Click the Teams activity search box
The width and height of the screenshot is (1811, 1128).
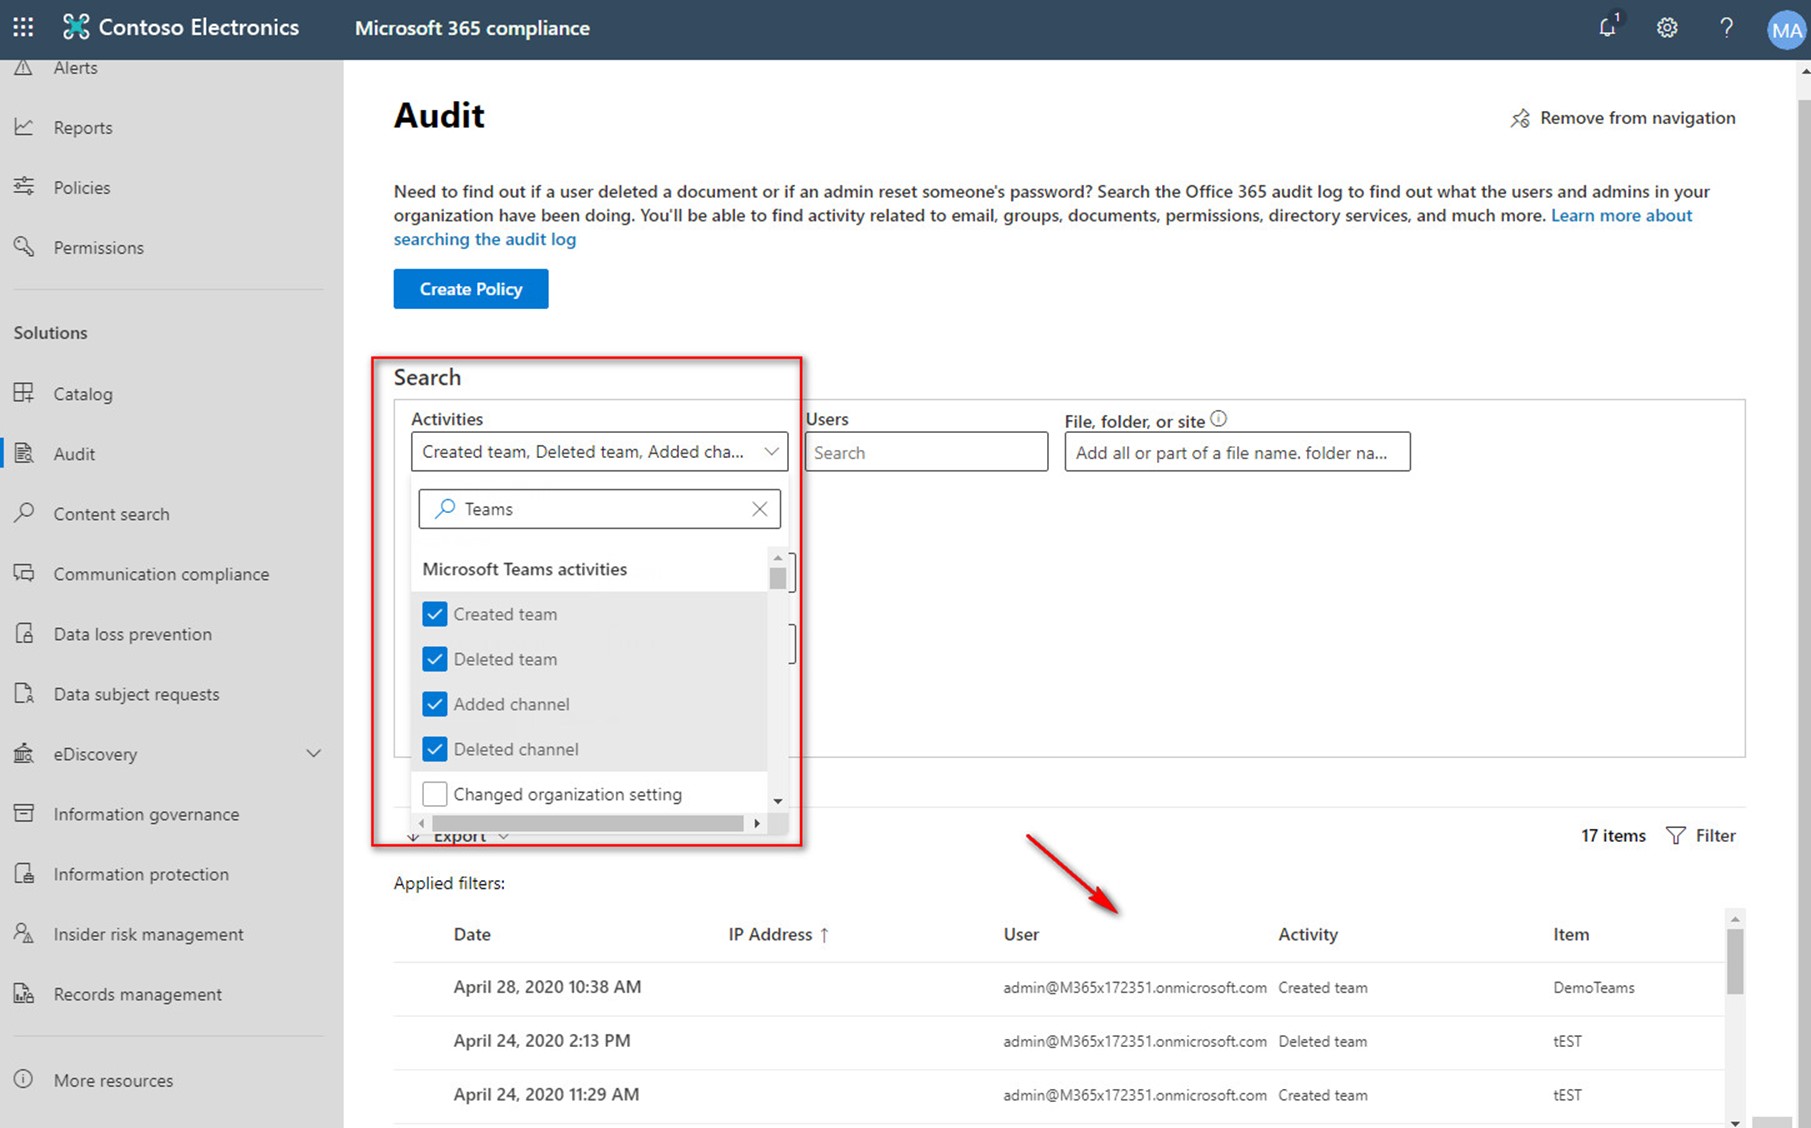coord(599,509)
